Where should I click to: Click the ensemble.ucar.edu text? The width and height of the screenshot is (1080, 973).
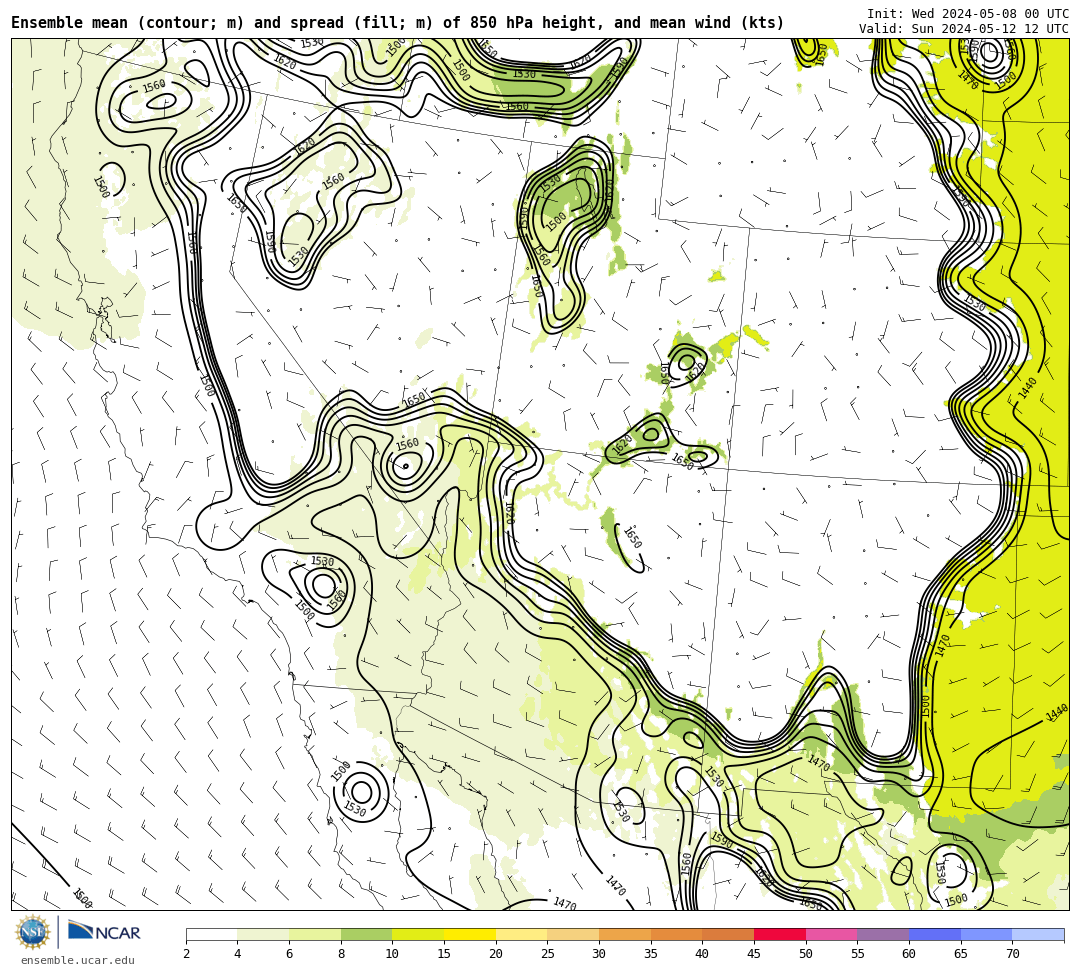click(78, 960)
